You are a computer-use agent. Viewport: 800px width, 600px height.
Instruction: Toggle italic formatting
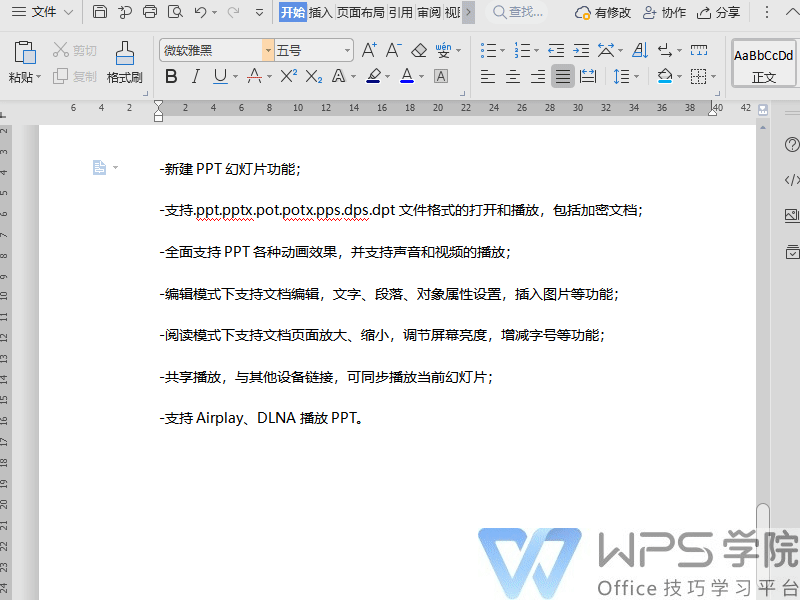[196, 76]
